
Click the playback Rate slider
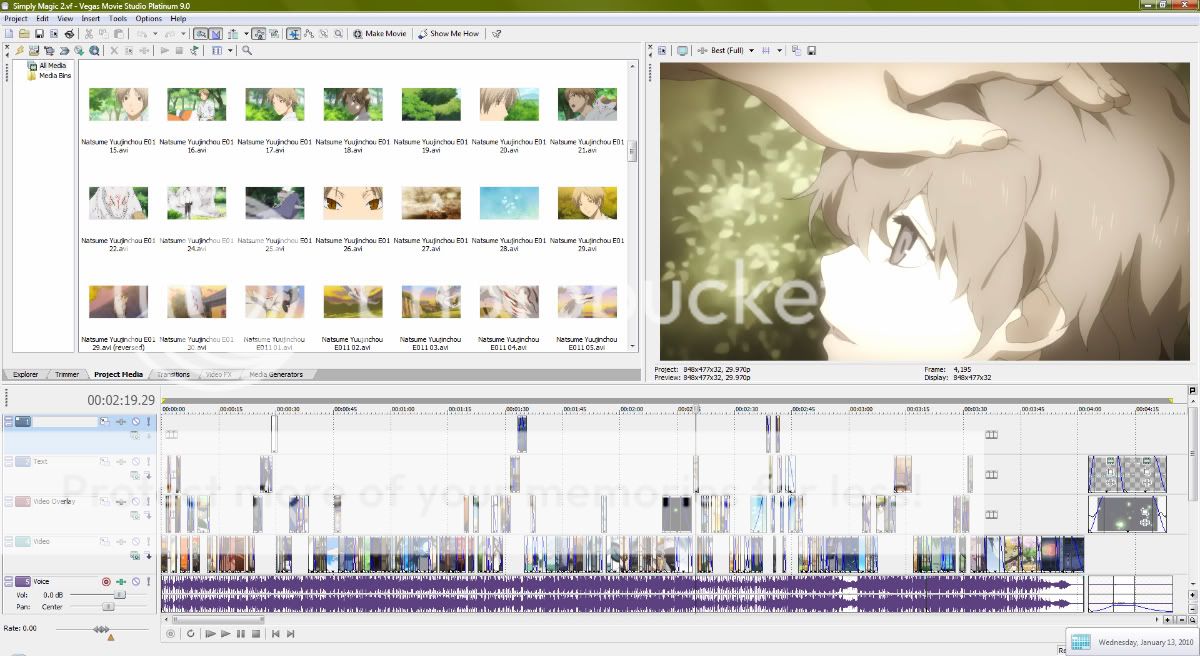102,629
